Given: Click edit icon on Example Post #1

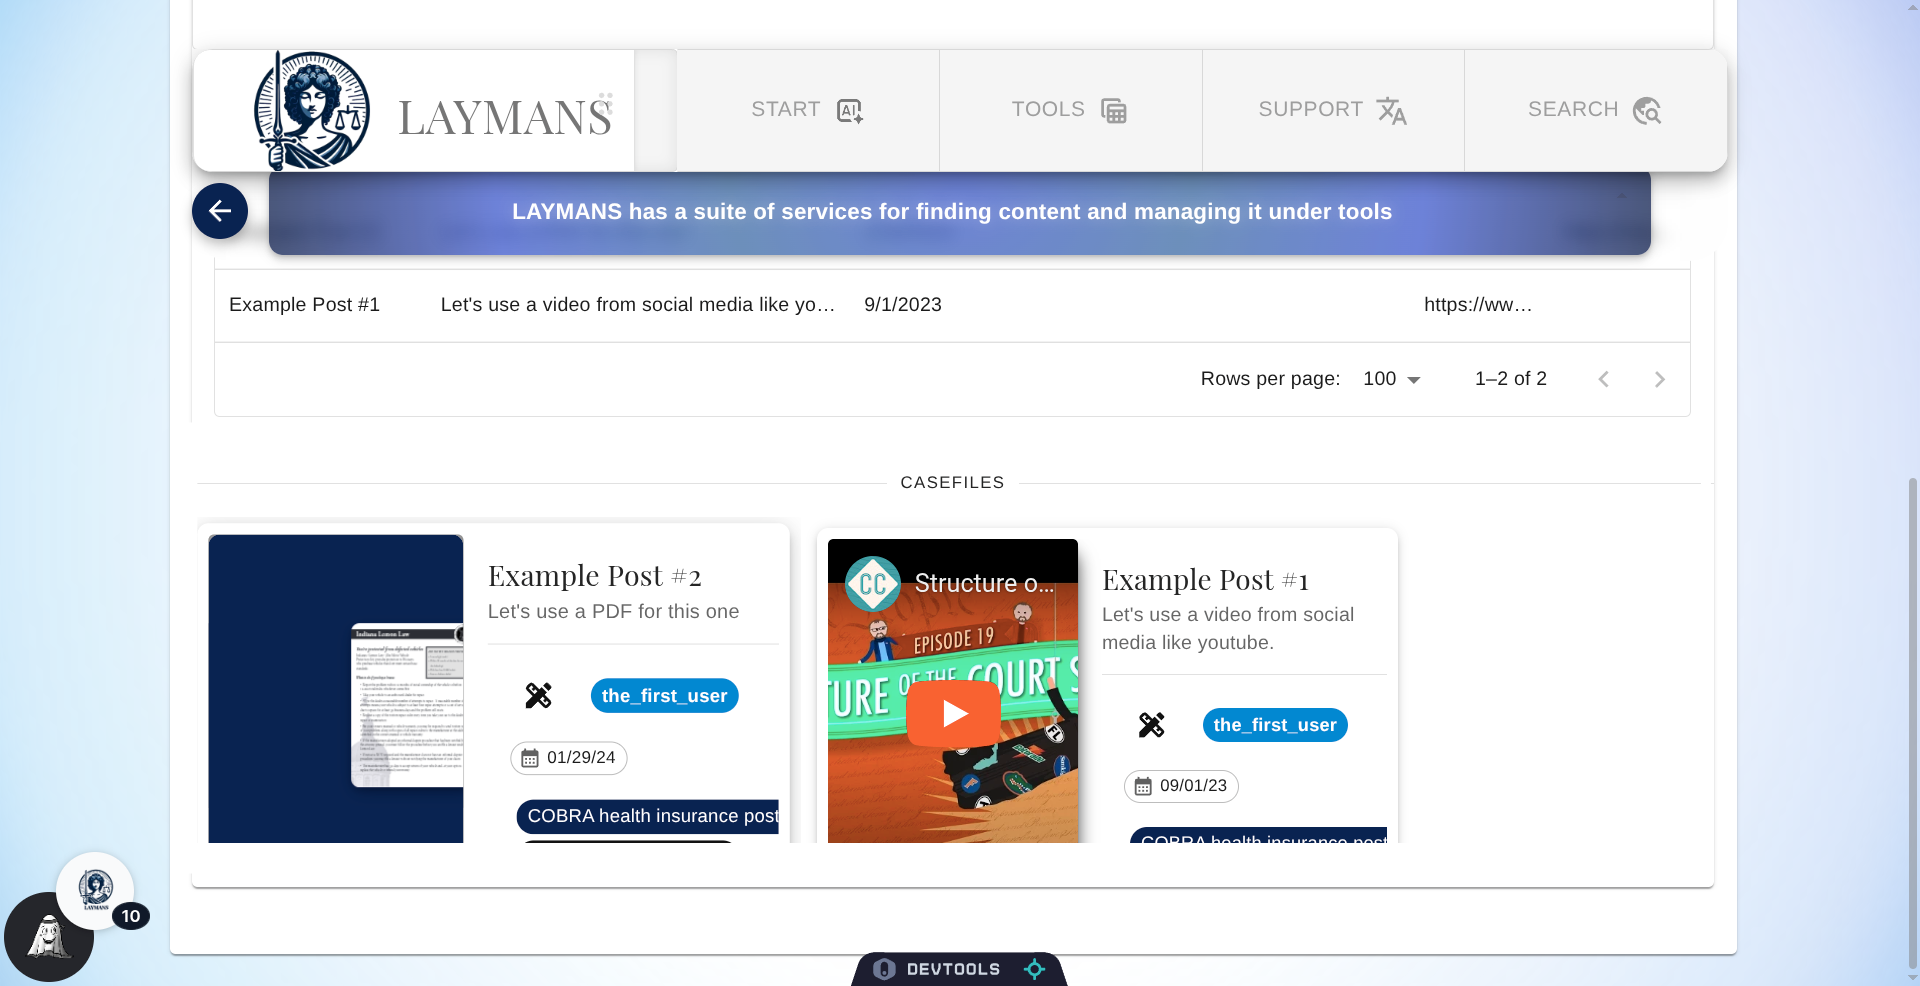Looking at the screenshot, I should click(1151, 725).
